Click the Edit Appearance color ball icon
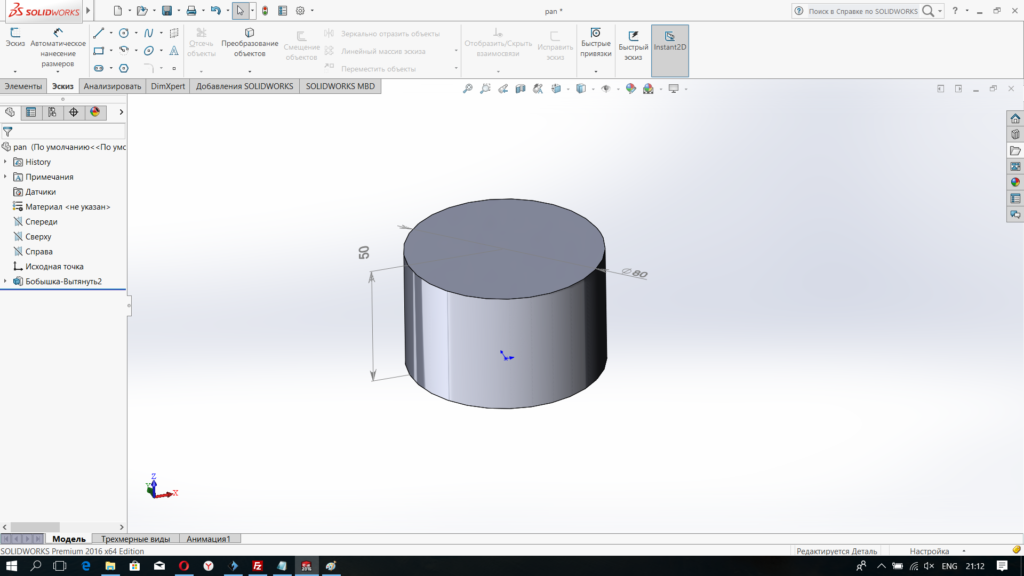1024x576 pixels. click(x=631, y=89)
